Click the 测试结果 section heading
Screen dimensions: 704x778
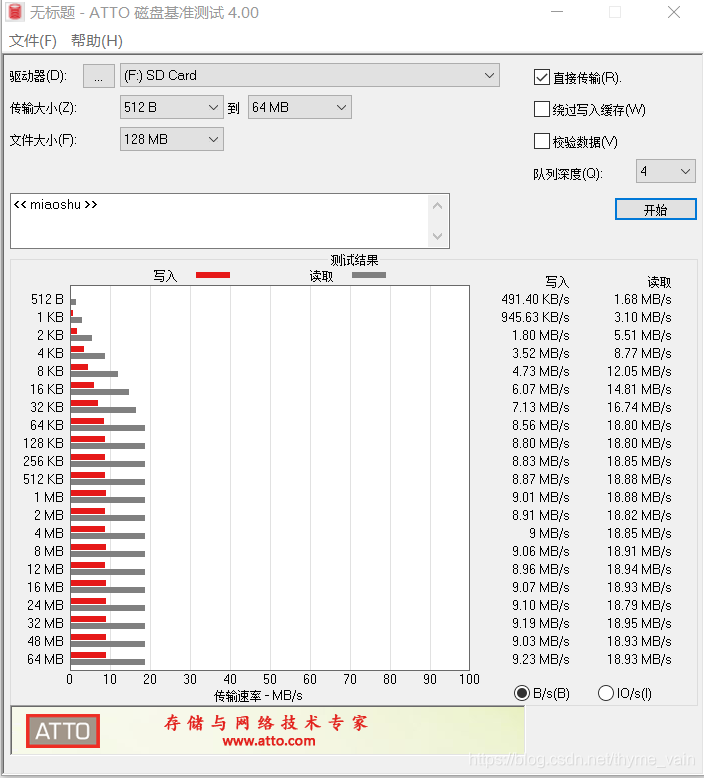(354, 260)
